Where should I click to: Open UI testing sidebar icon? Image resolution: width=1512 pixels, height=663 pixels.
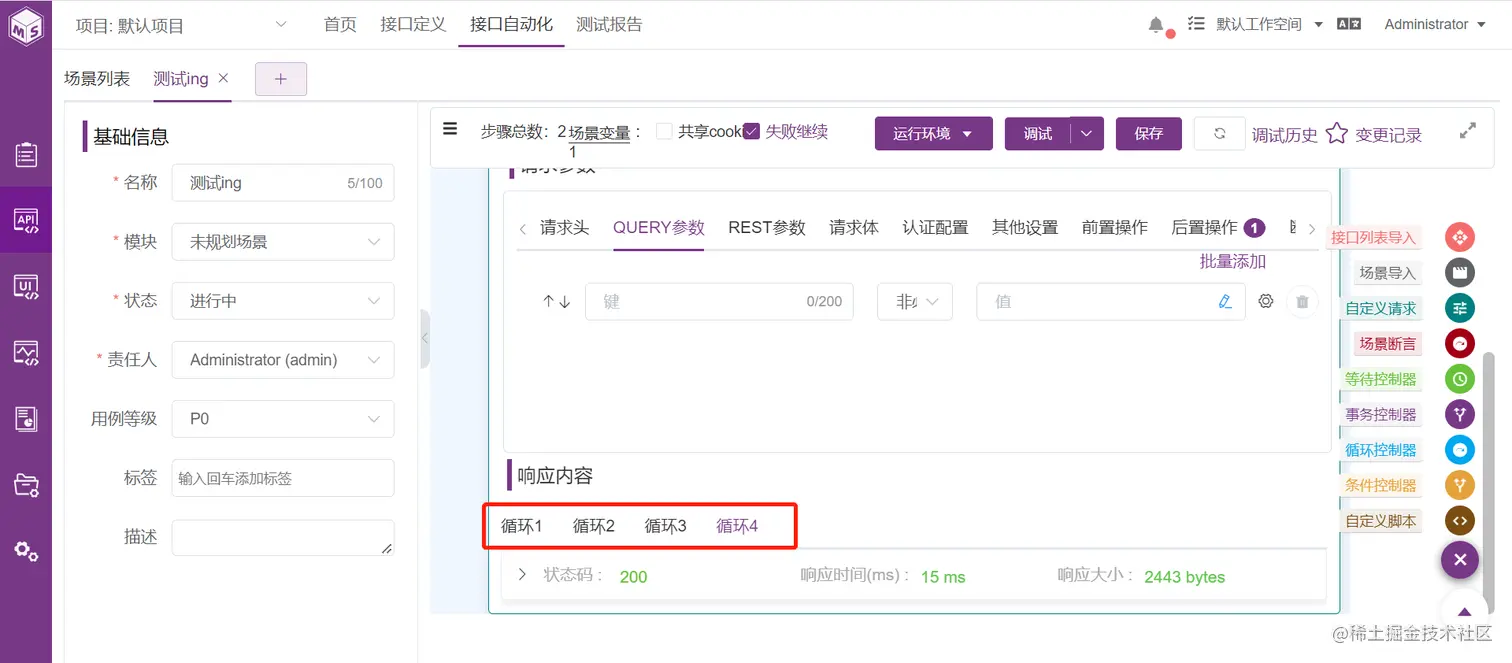(x=26, y=287)
